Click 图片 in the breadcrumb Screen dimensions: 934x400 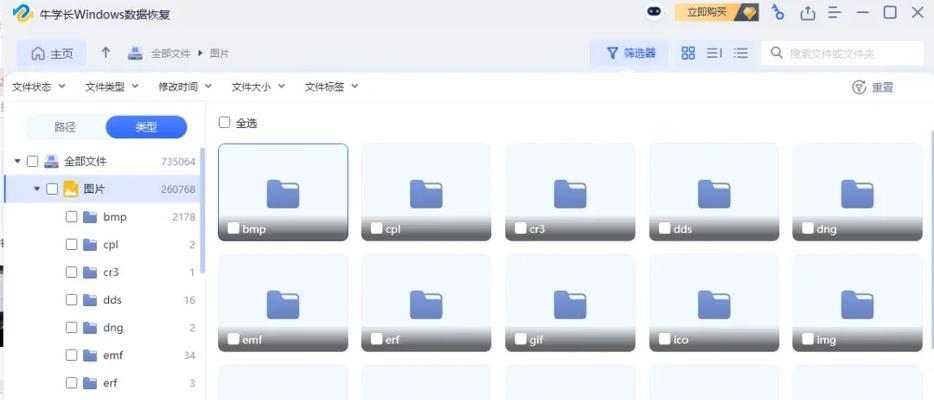[x=219, y=54]
